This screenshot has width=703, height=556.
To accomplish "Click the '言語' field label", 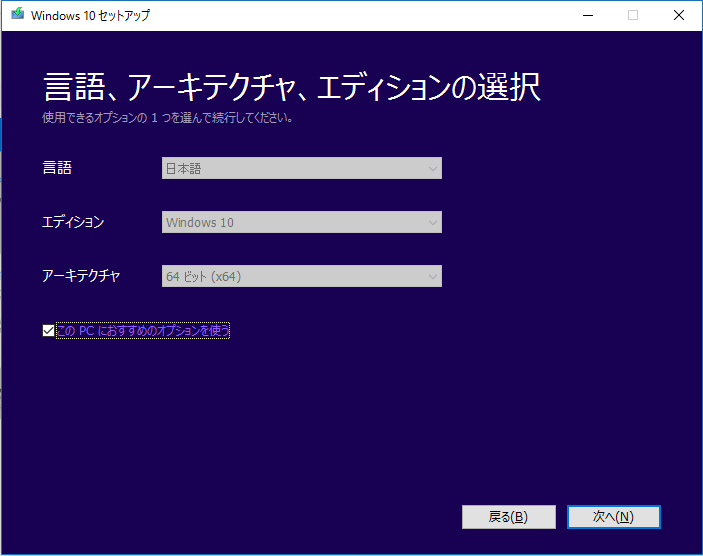I will coord(57,168).
